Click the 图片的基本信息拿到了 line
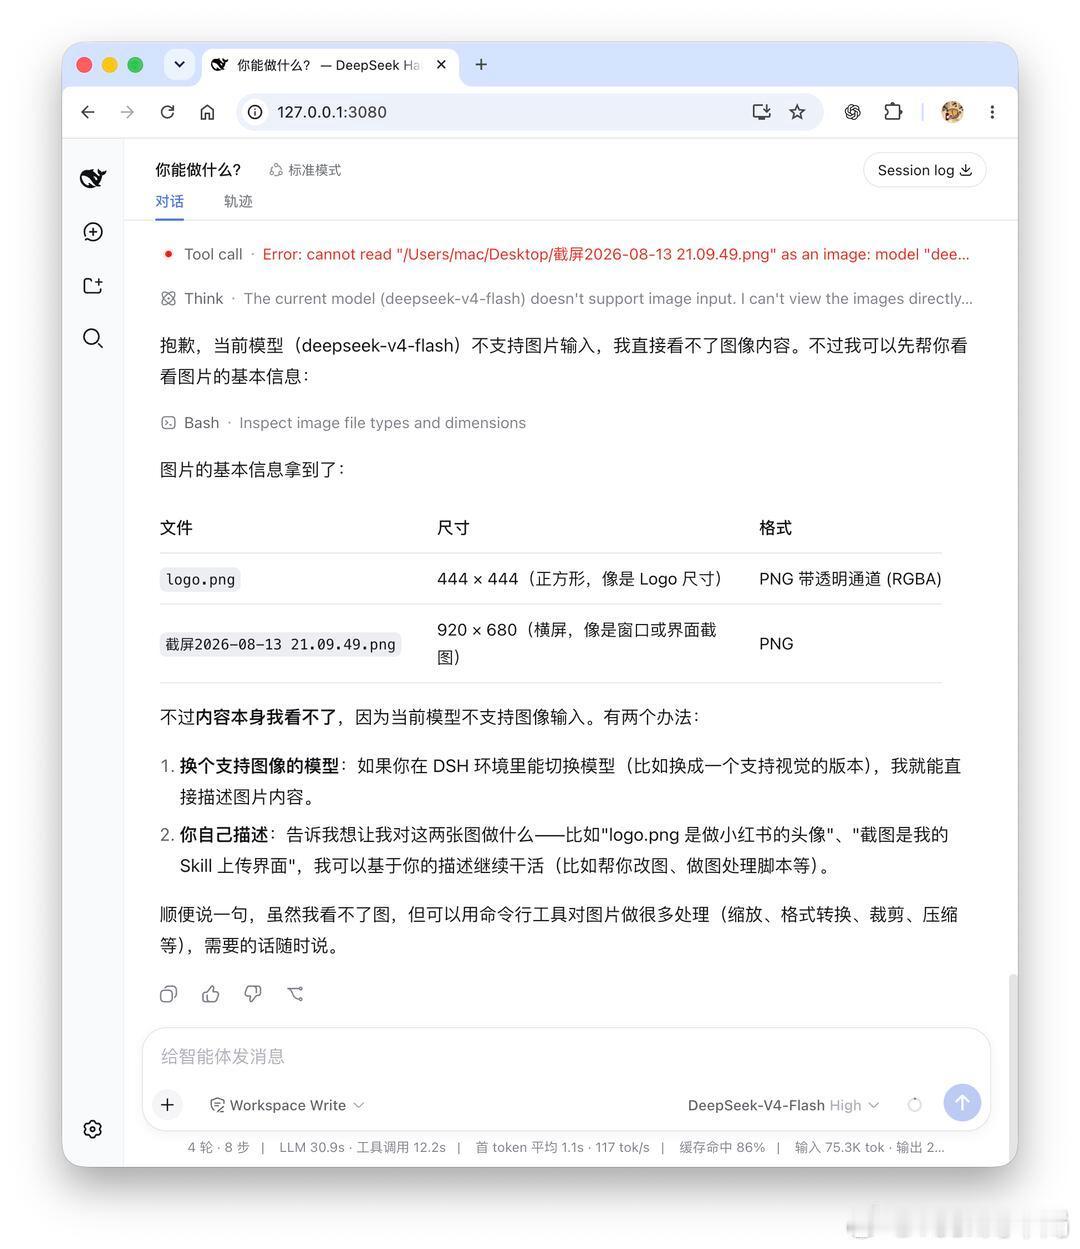Viewport: 1080px width, 1249px height. click(x=252, y=469)
